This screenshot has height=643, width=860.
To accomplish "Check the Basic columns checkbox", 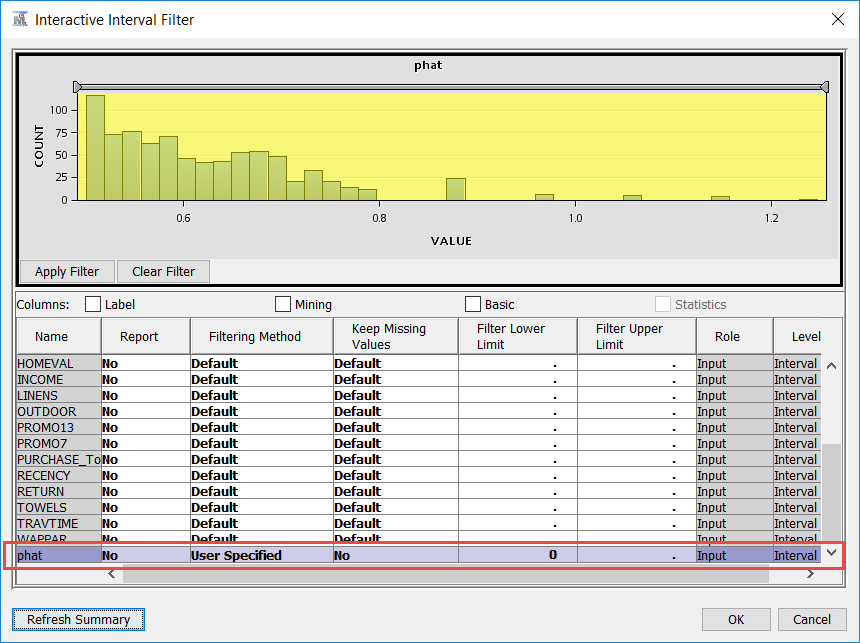I will pyautogui.click(x=473, y=304).
